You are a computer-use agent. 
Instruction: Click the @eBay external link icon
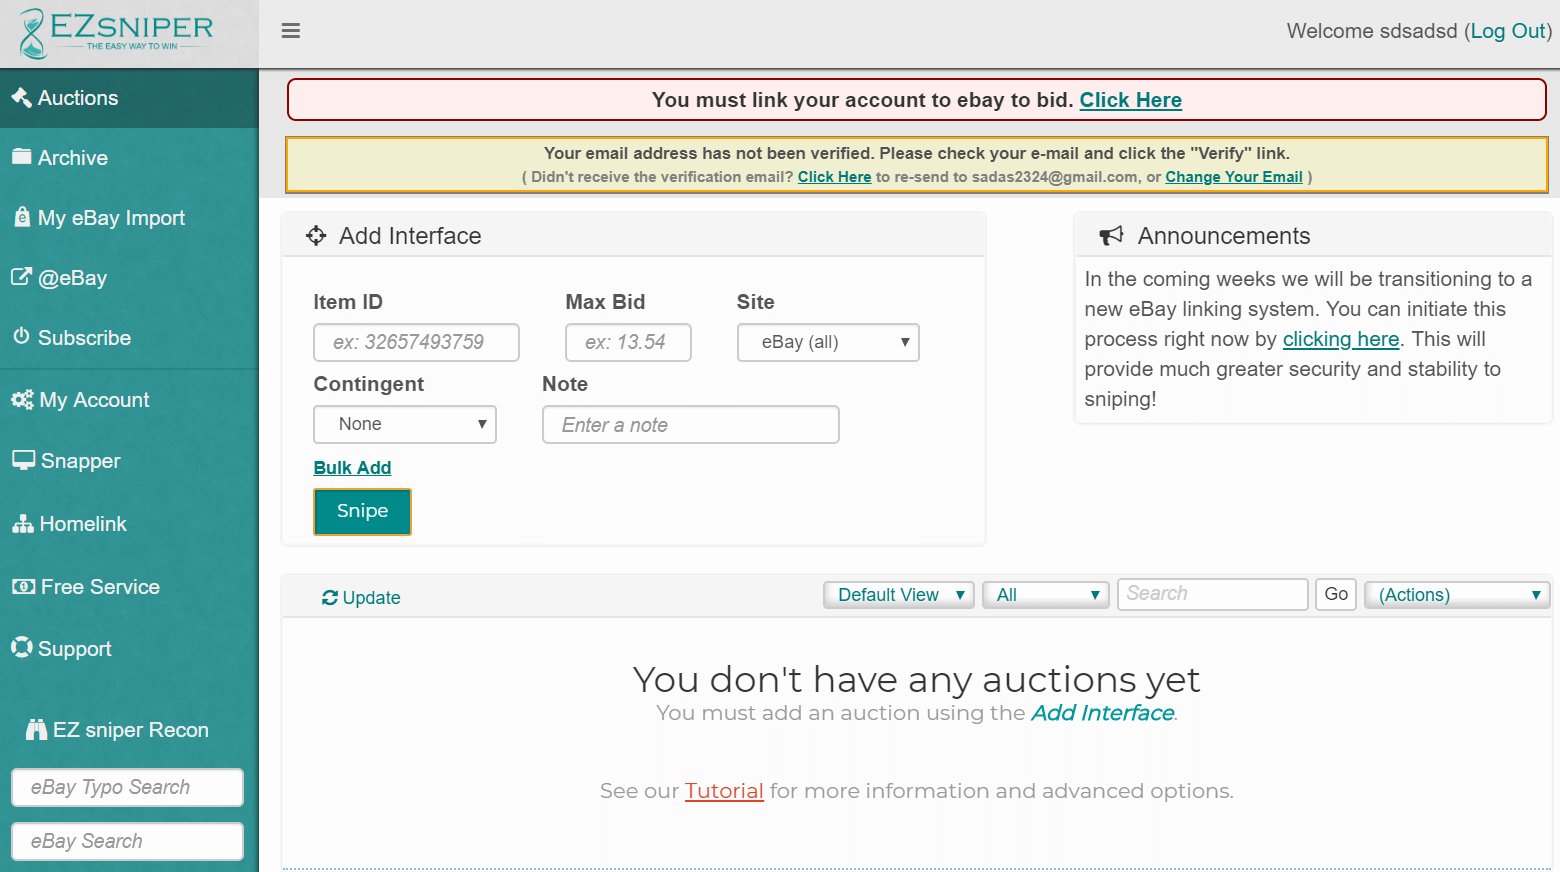click(x=21, y=276)
